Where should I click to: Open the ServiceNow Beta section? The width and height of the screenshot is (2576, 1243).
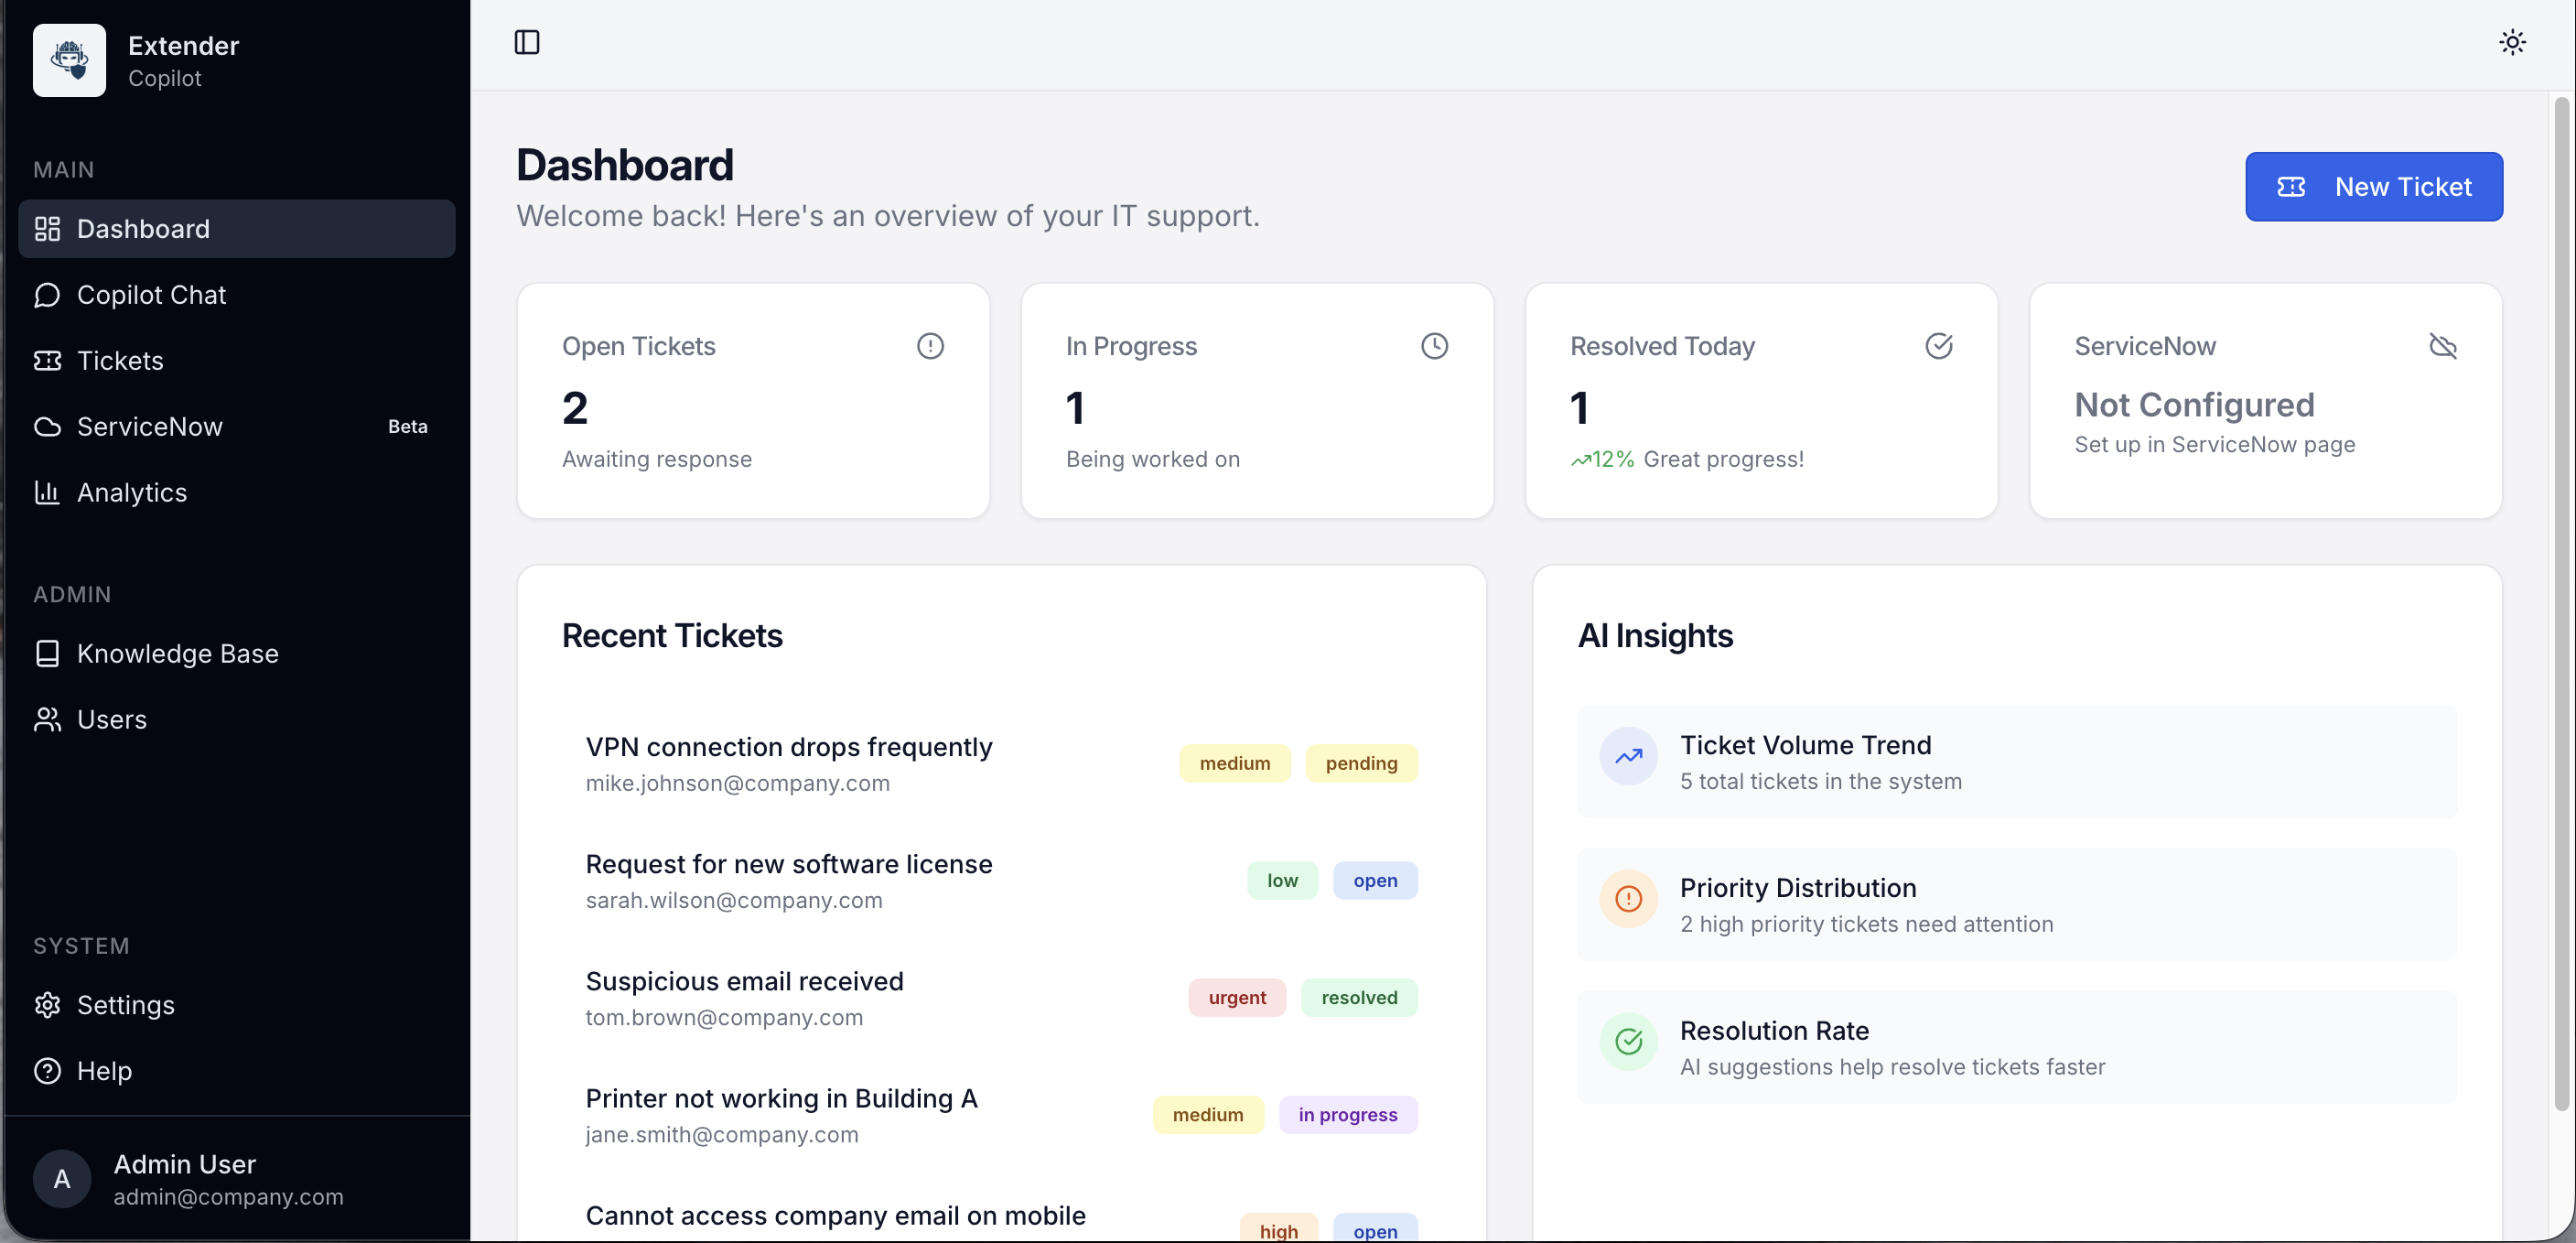pos(150,427)
